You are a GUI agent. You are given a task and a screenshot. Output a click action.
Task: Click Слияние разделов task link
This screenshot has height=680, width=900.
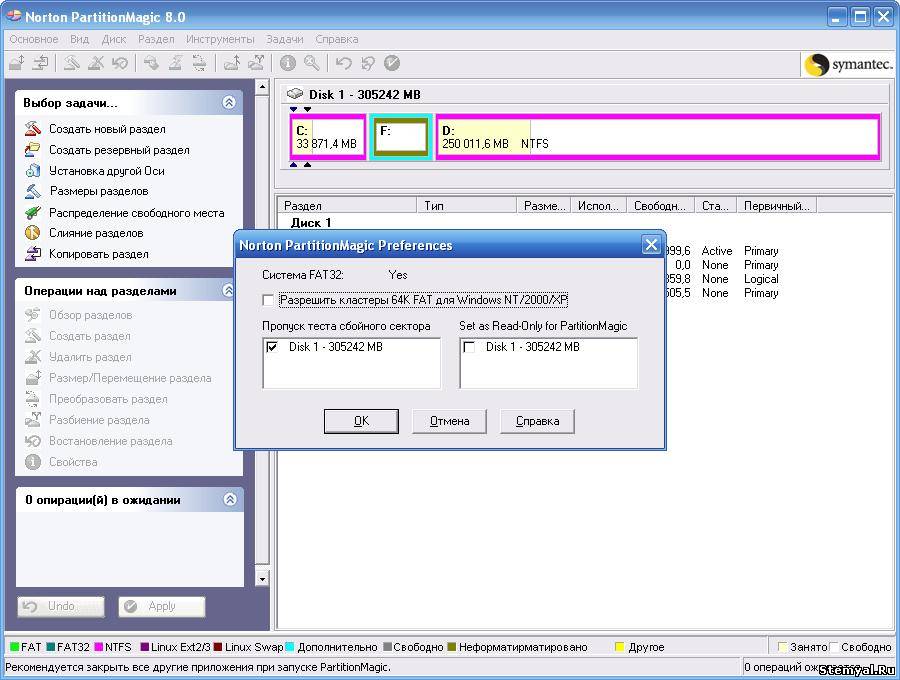(x=96, y=233)
